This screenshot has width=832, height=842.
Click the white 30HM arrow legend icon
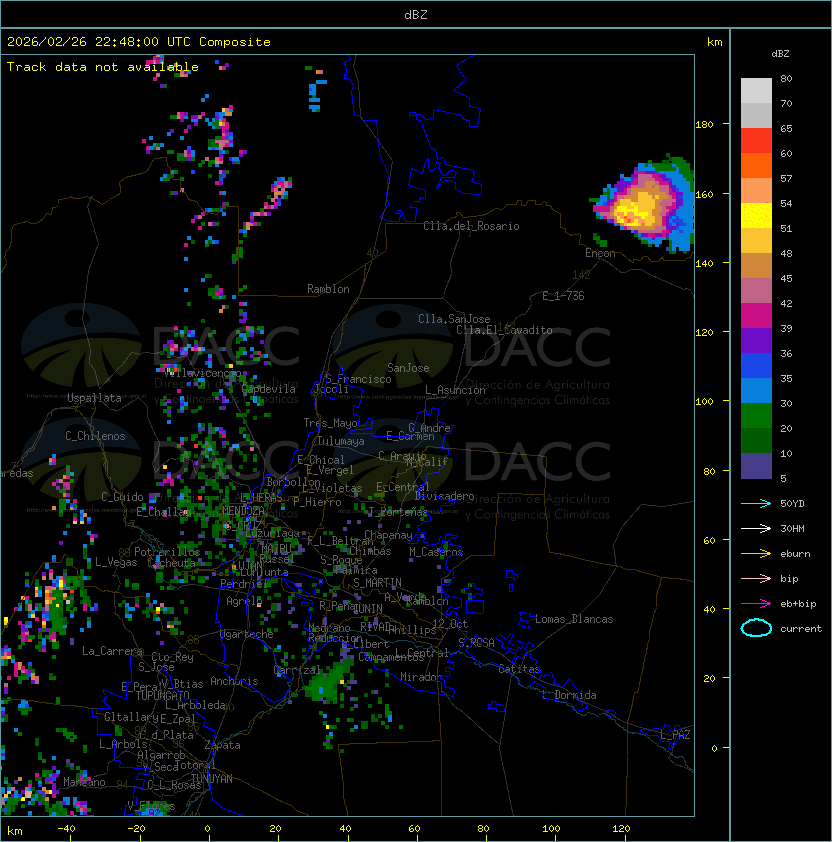pyautogui.click(x=756, y=529)
